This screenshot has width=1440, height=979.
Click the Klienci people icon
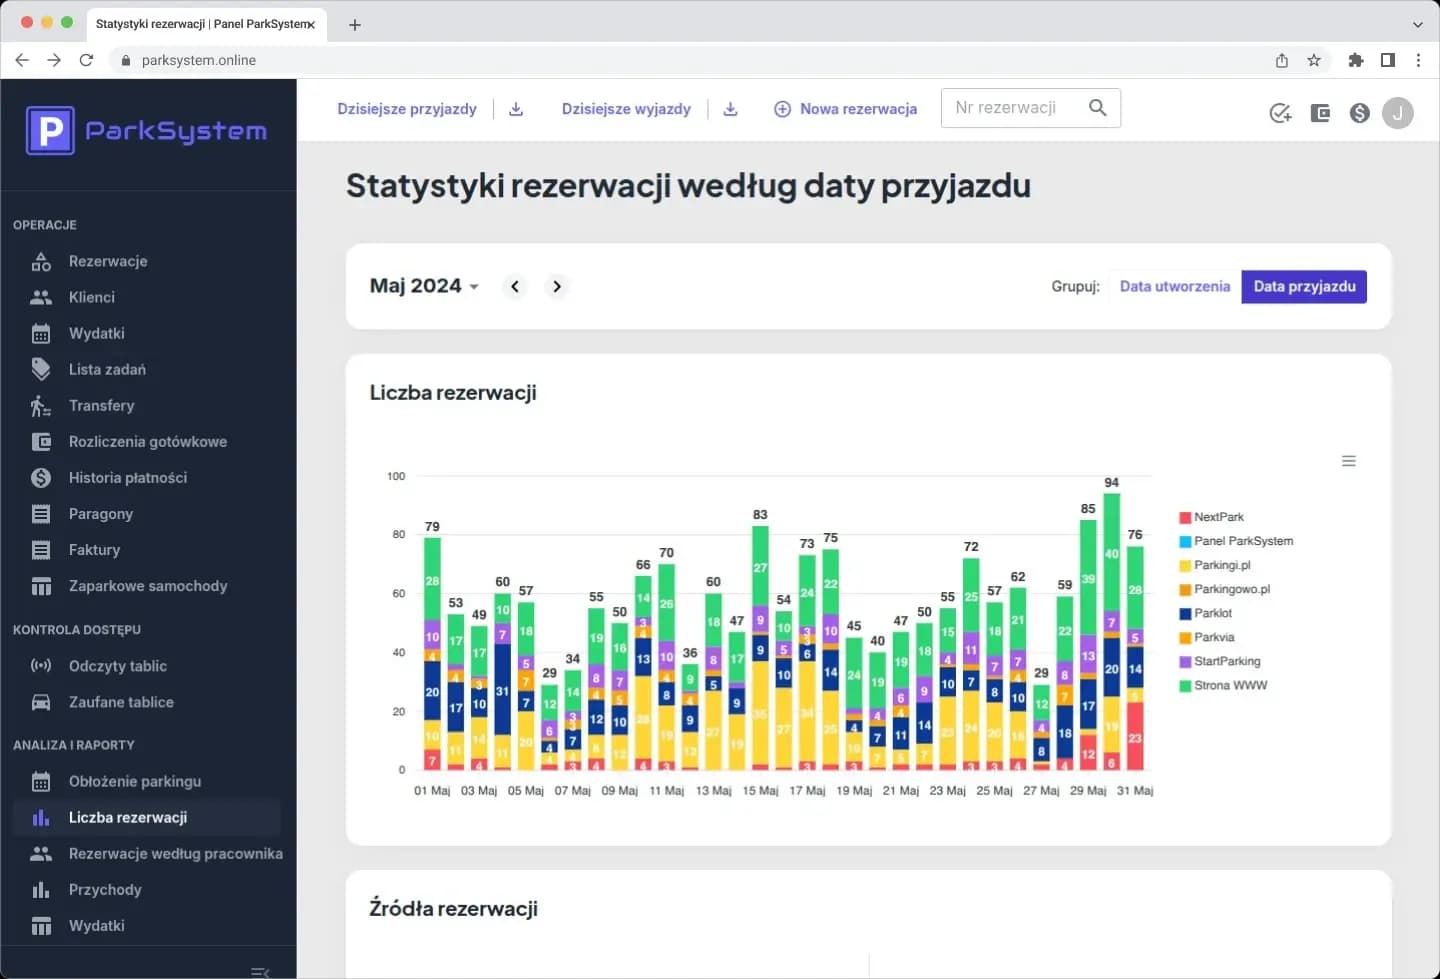pyautogui.click(x=41, y=298)
